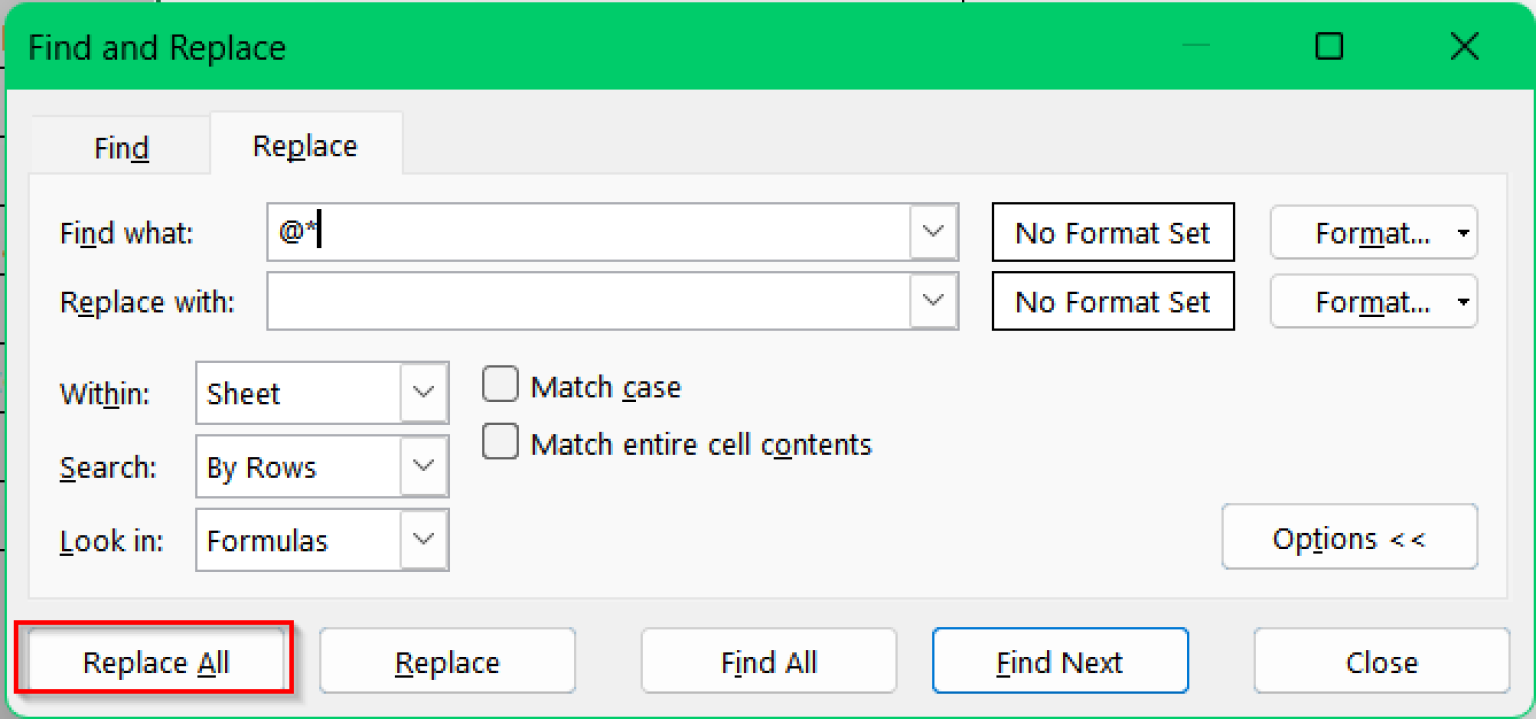Enable Match entire cell contents

pyautogui.click(x=499, y=441)
